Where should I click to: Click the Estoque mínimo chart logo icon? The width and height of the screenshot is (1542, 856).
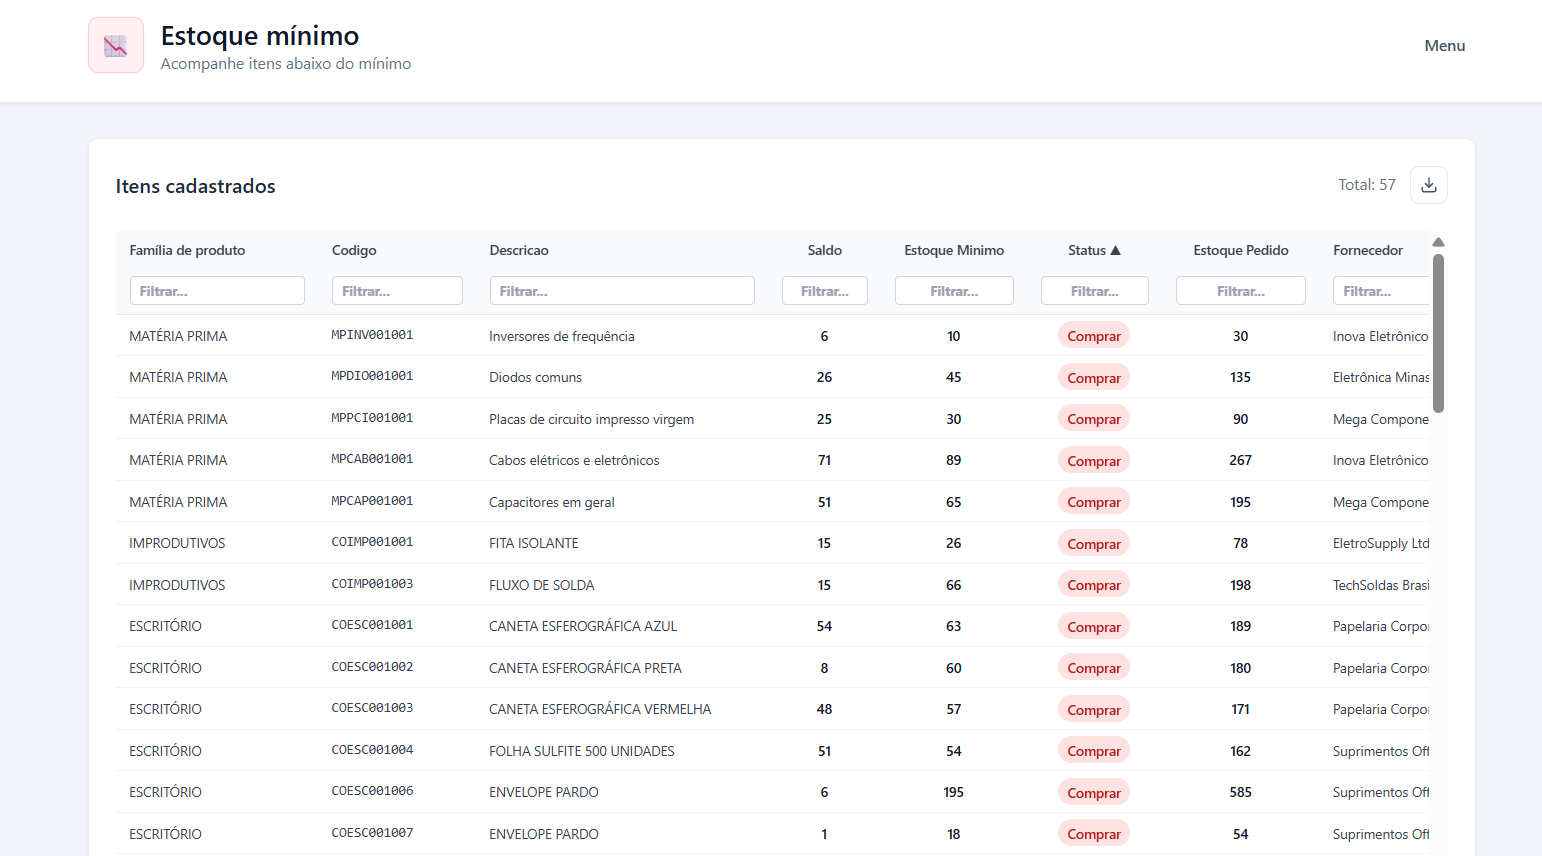click(116, 45)
